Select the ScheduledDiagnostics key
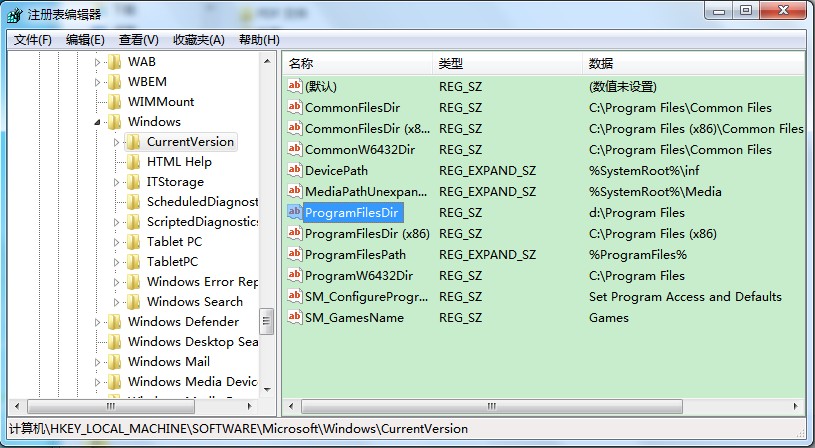The width and height of the screenshot is (815, 448). point(202,202)
